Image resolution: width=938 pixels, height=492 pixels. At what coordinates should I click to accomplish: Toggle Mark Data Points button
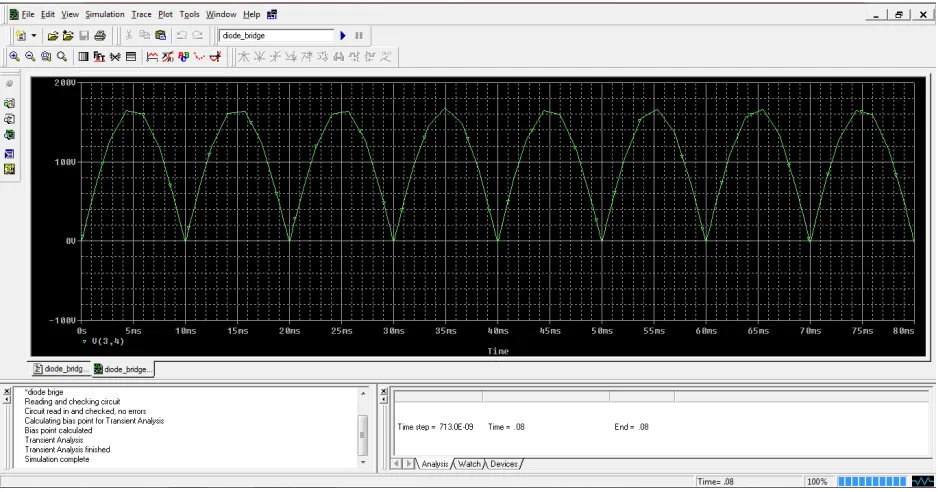199,56
